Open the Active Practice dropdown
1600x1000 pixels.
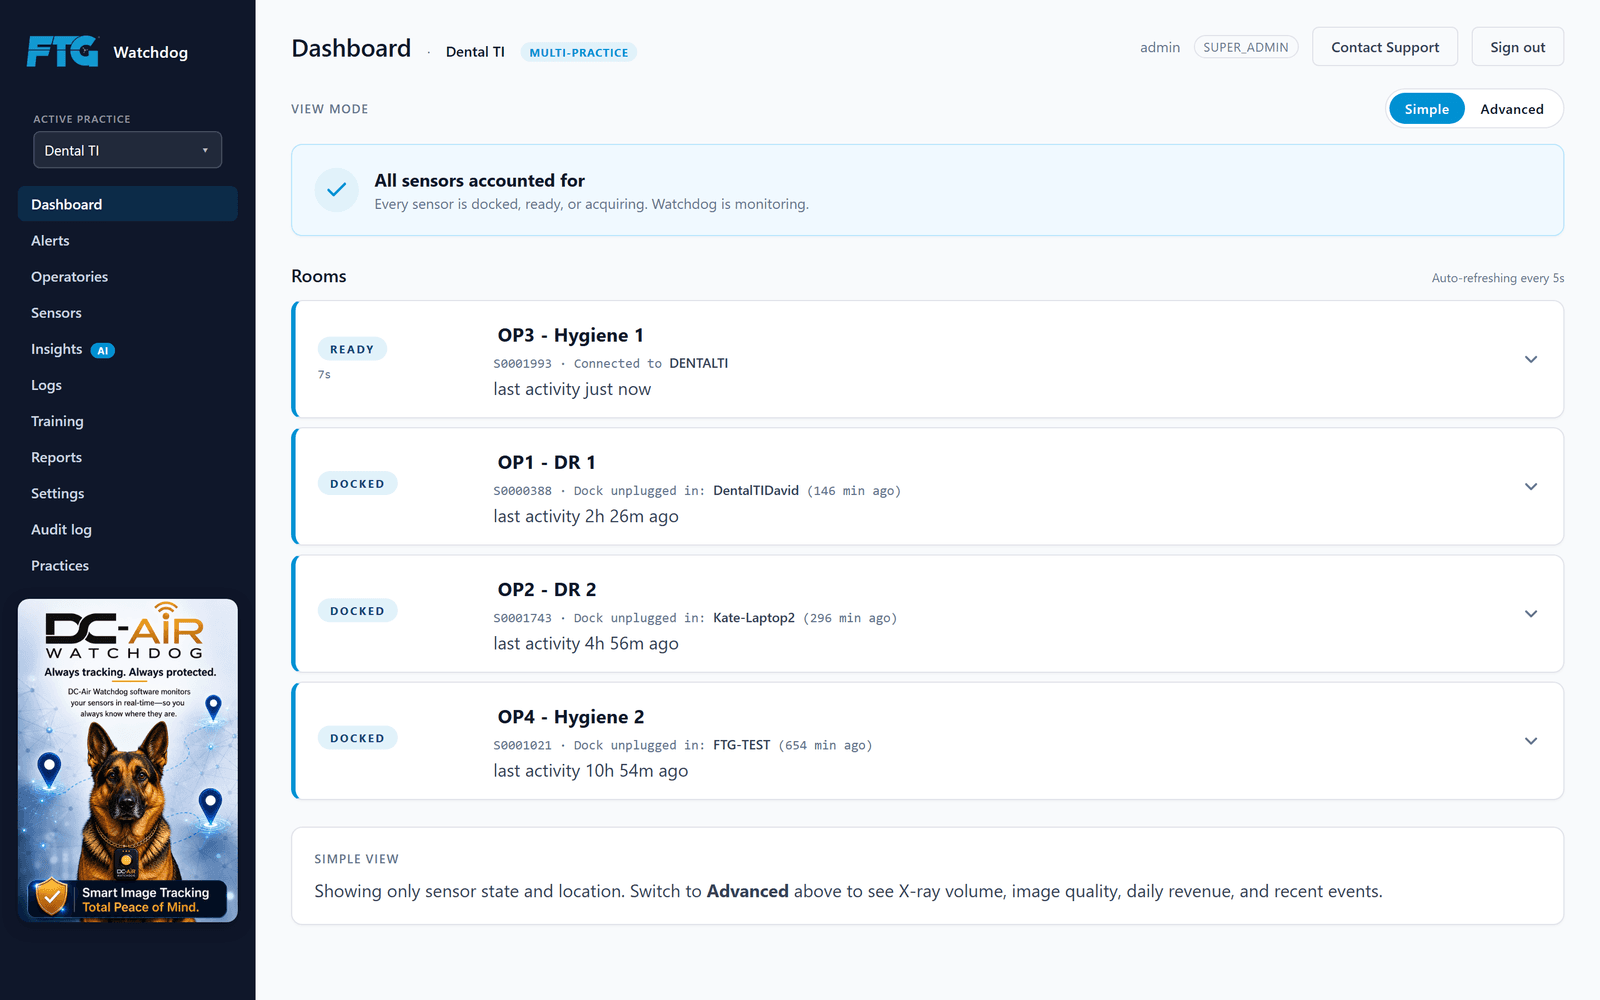coord(127,150)
